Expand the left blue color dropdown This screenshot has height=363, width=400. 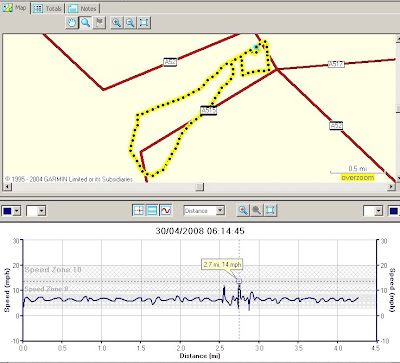tap(17, 211)
